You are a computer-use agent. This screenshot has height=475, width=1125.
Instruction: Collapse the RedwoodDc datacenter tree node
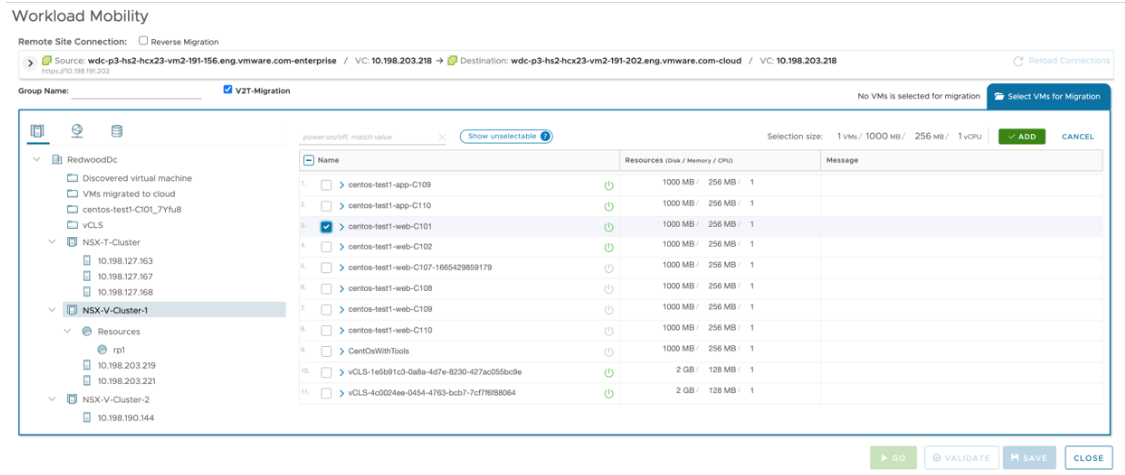point(37,159)
